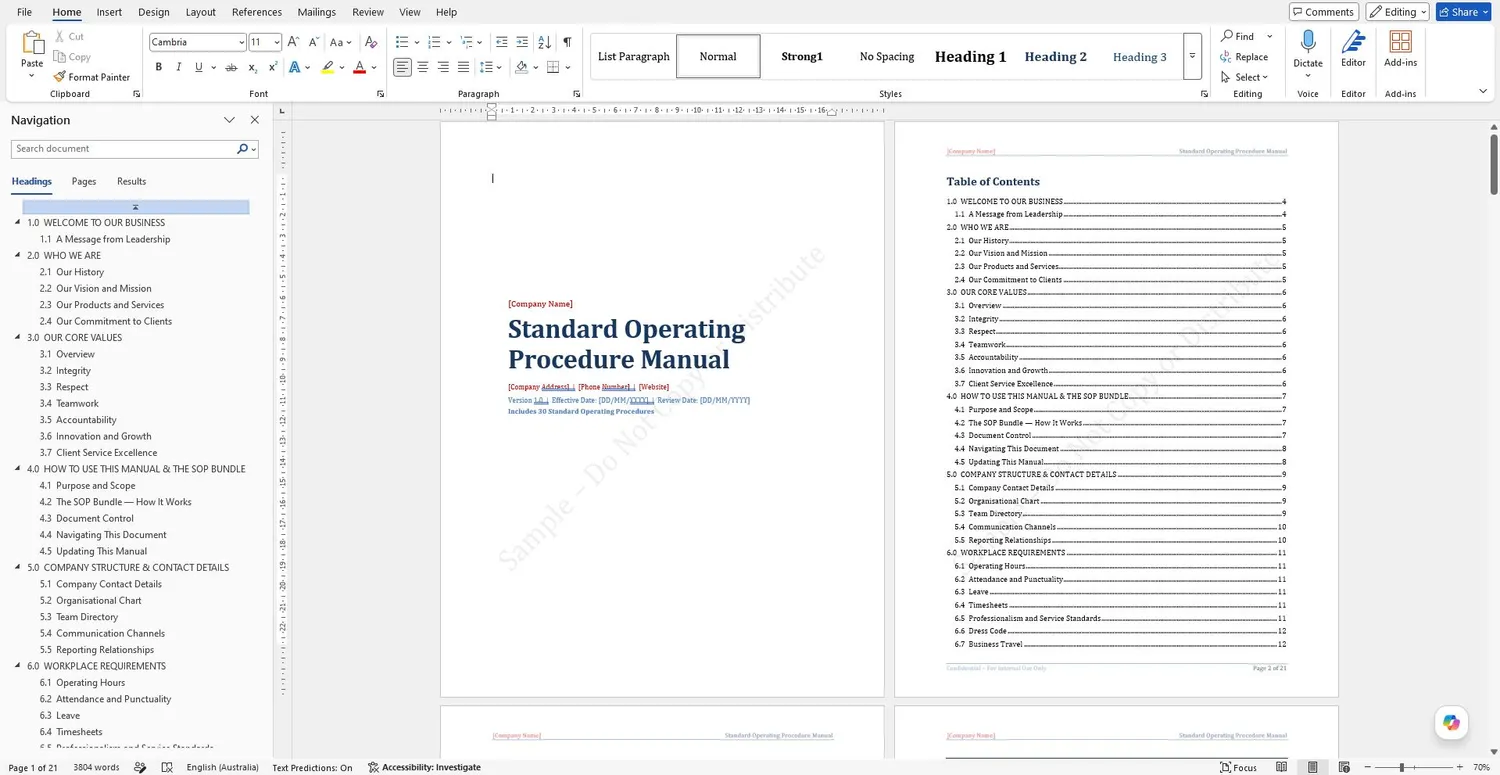Viewport: 1500px width, 775px height.
Task: Switch to the Review ribbon tab
Action: pyautogui.click(x=368, y=12)
